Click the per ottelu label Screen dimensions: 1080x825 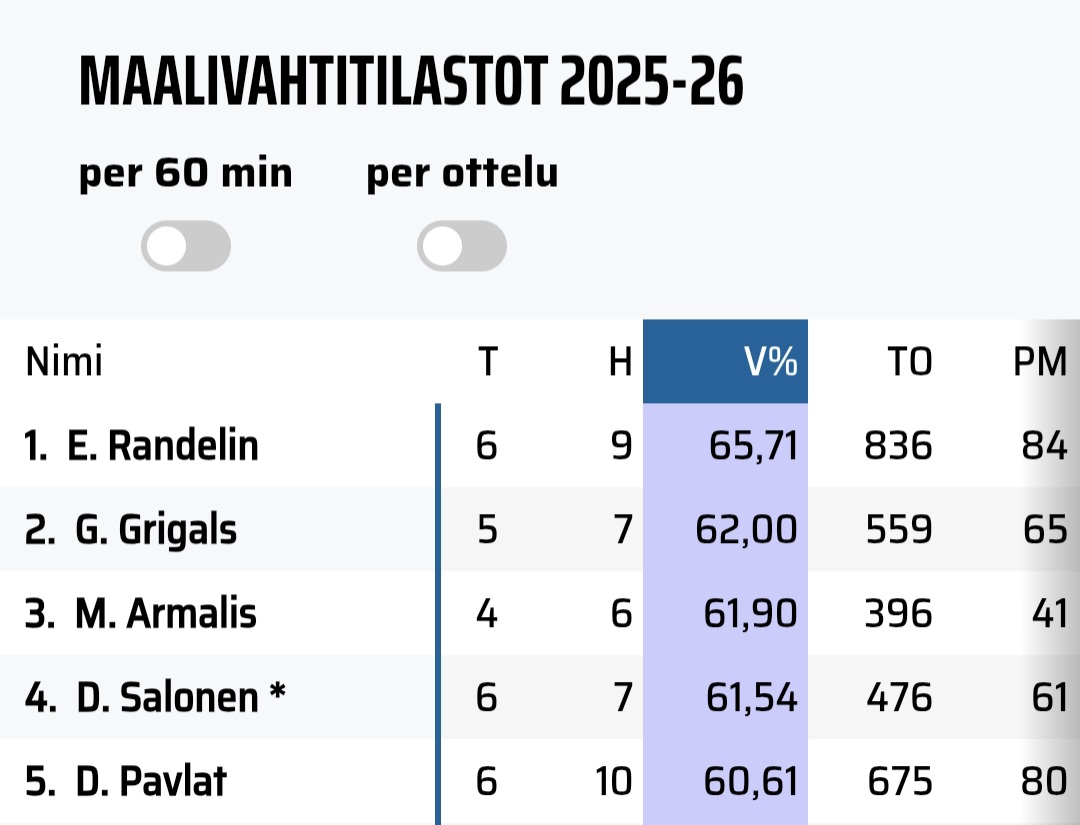(x=462, y=174)
